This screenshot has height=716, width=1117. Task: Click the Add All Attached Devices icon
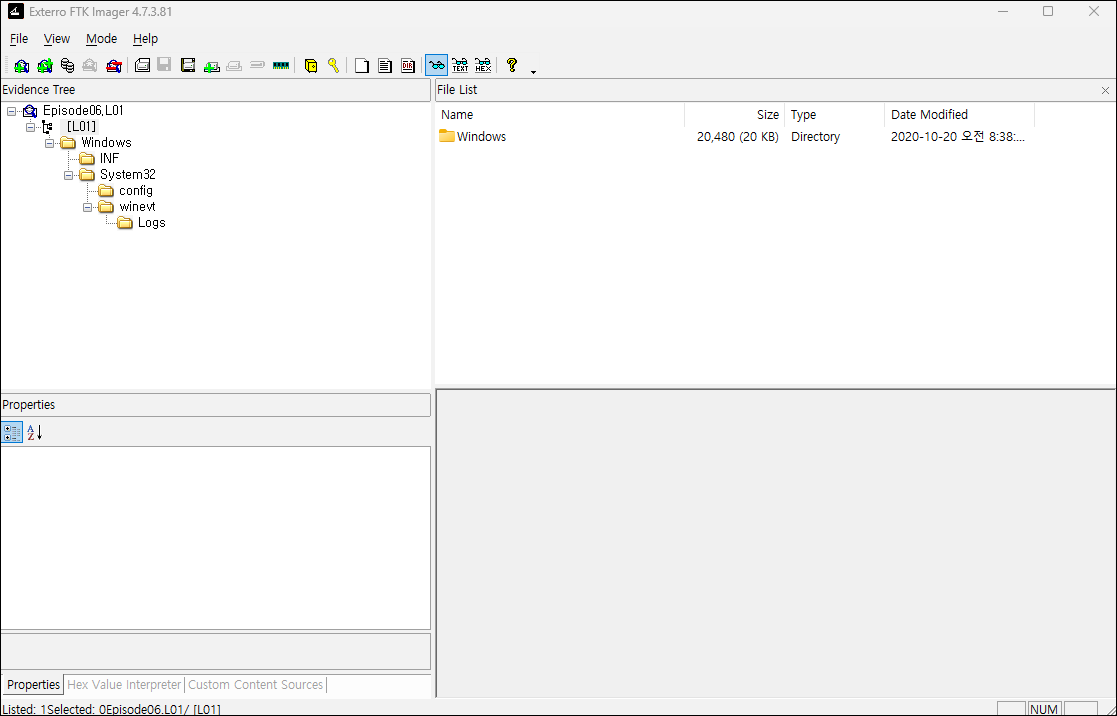click(44, 66)
